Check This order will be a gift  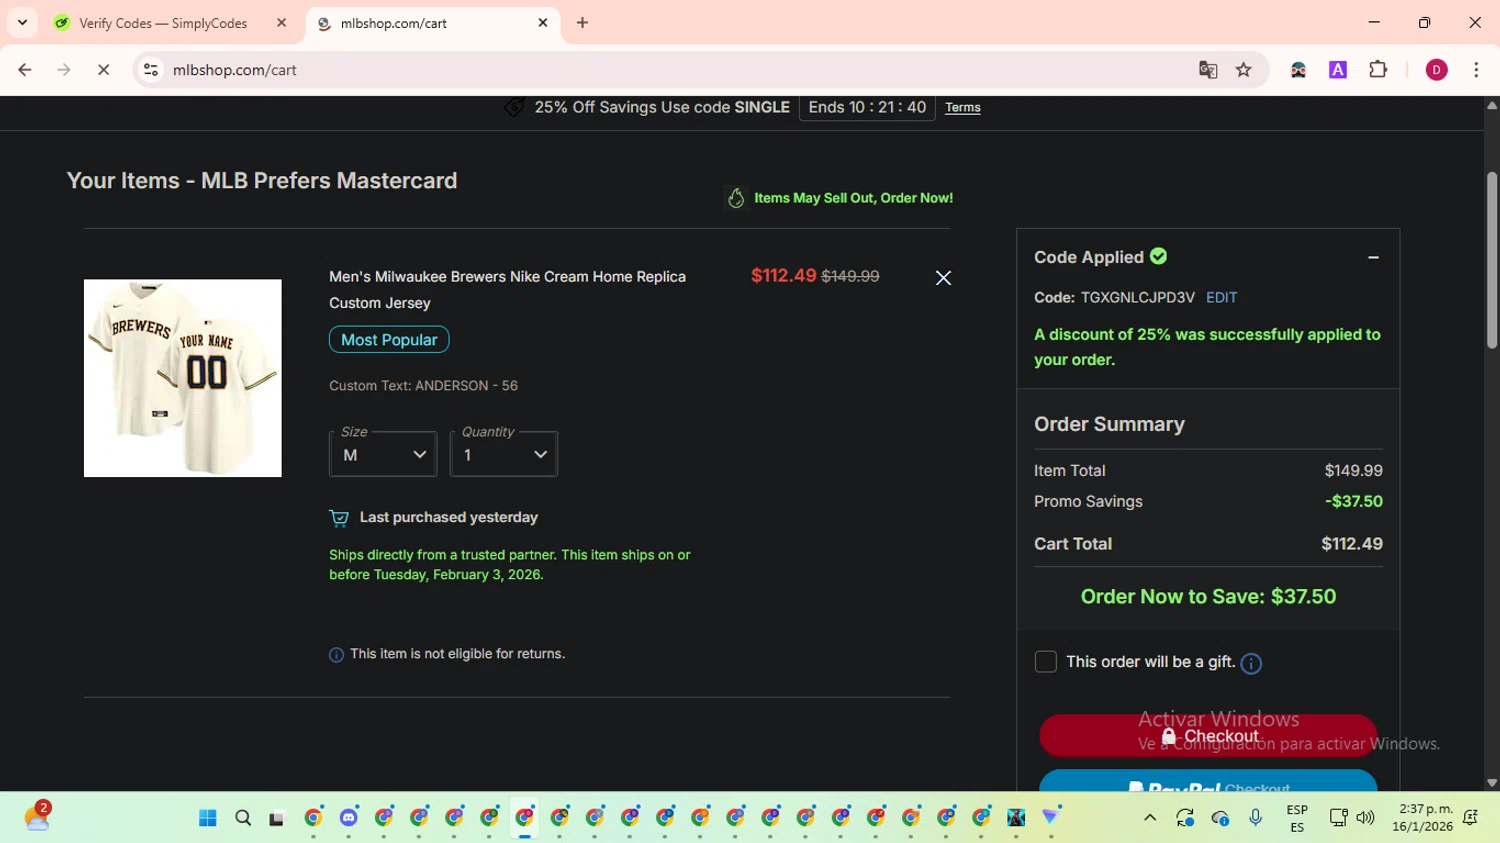pos(1045,662)
